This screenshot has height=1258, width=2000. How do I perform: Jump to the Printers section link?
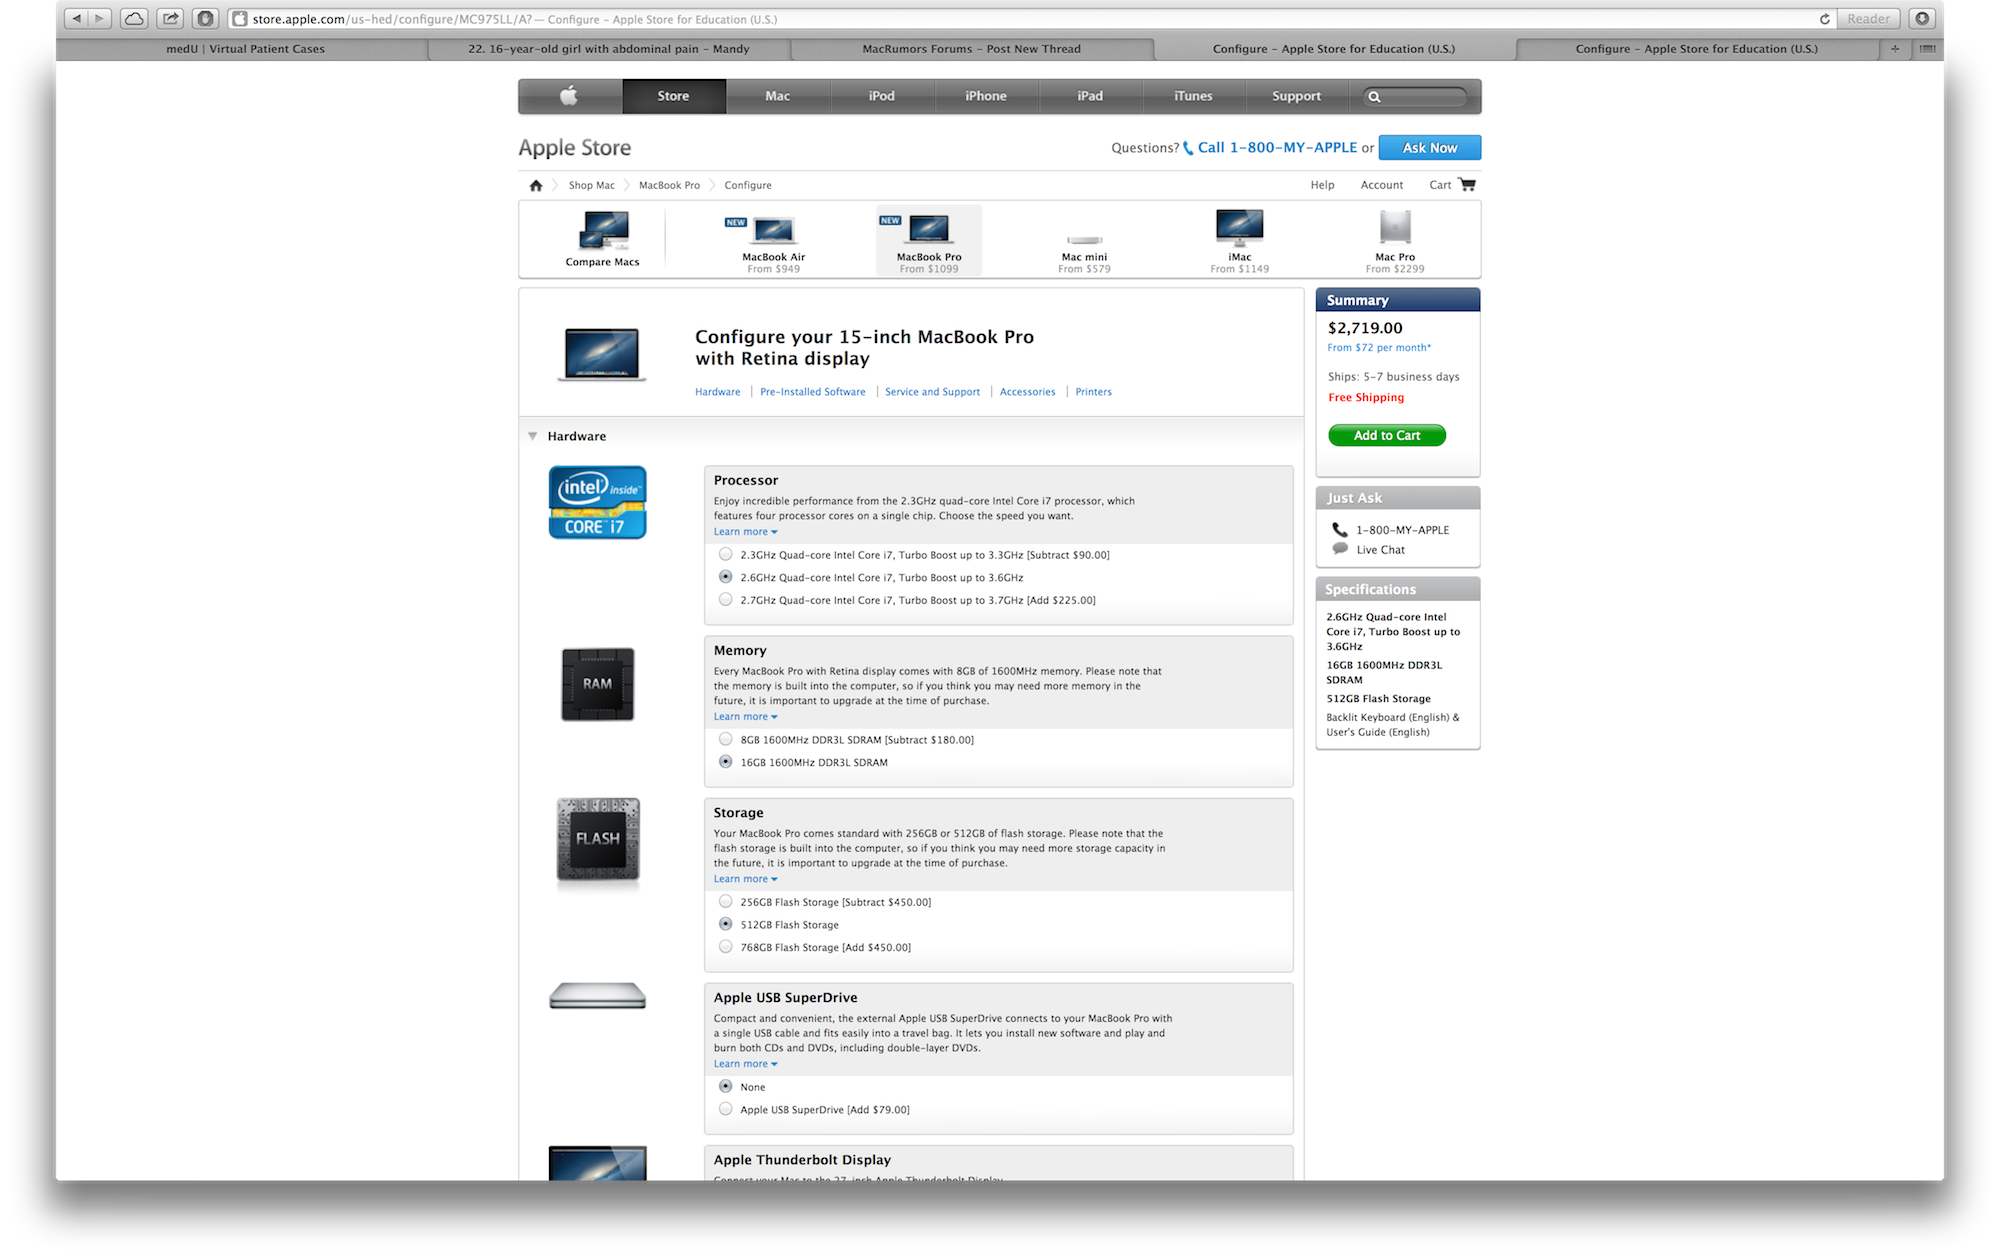click(1093, 392)
